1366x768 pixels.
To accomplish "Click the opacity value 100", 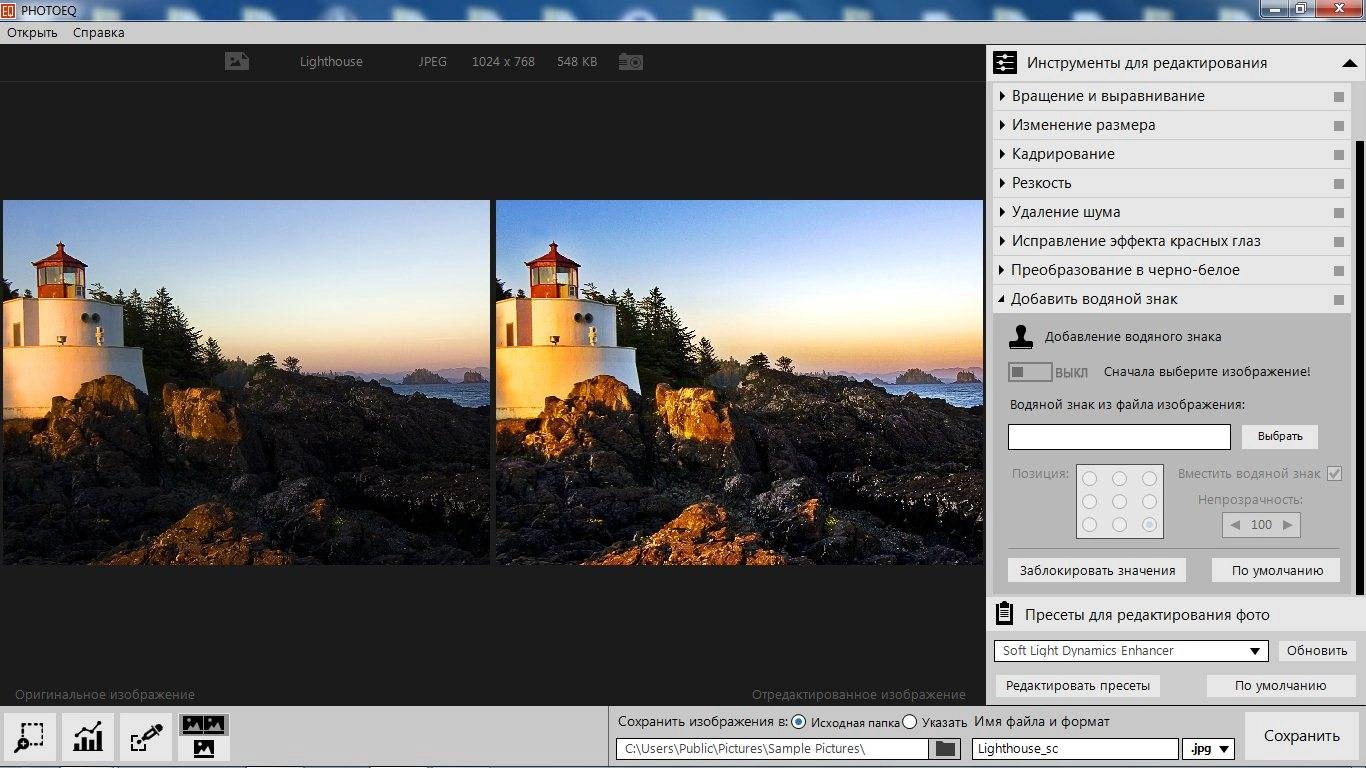I will tap(1262, 525).
